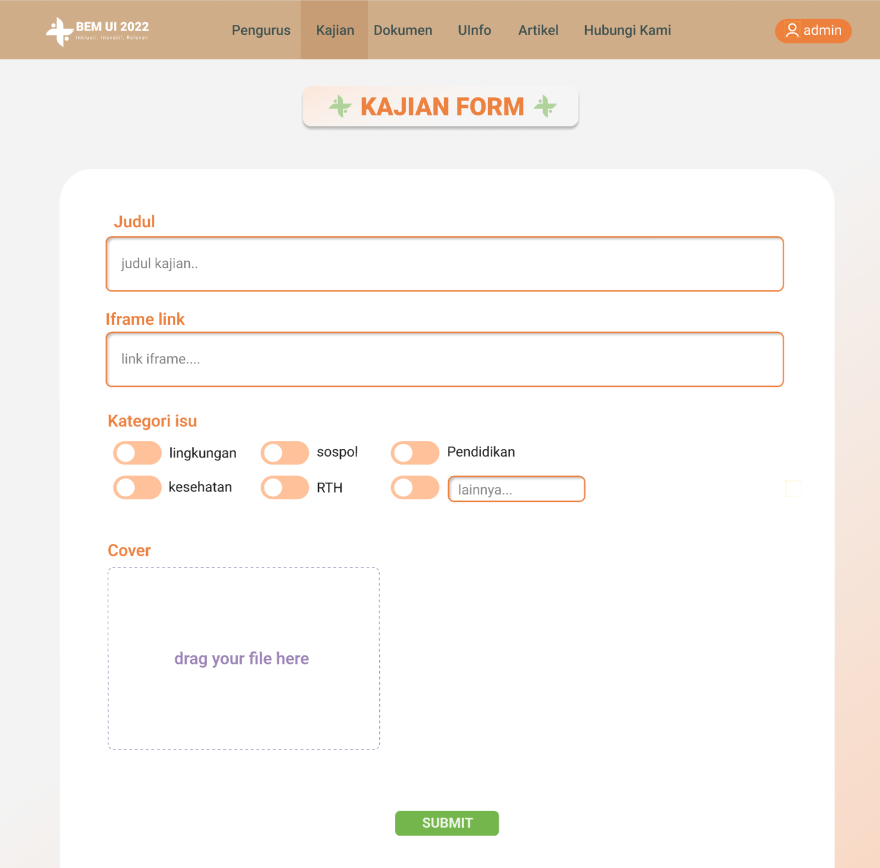Toggle the lingkungan category switch
The width and height of the screenshot is (880, 868).
point(137,453)
